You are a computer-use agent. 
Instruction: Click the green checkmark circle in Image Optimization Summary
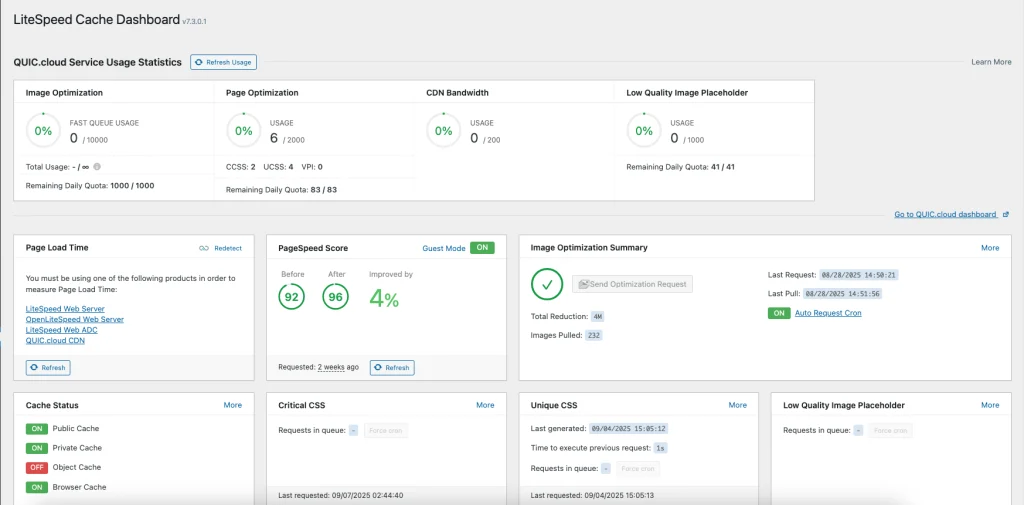click(x=547, y=284)
